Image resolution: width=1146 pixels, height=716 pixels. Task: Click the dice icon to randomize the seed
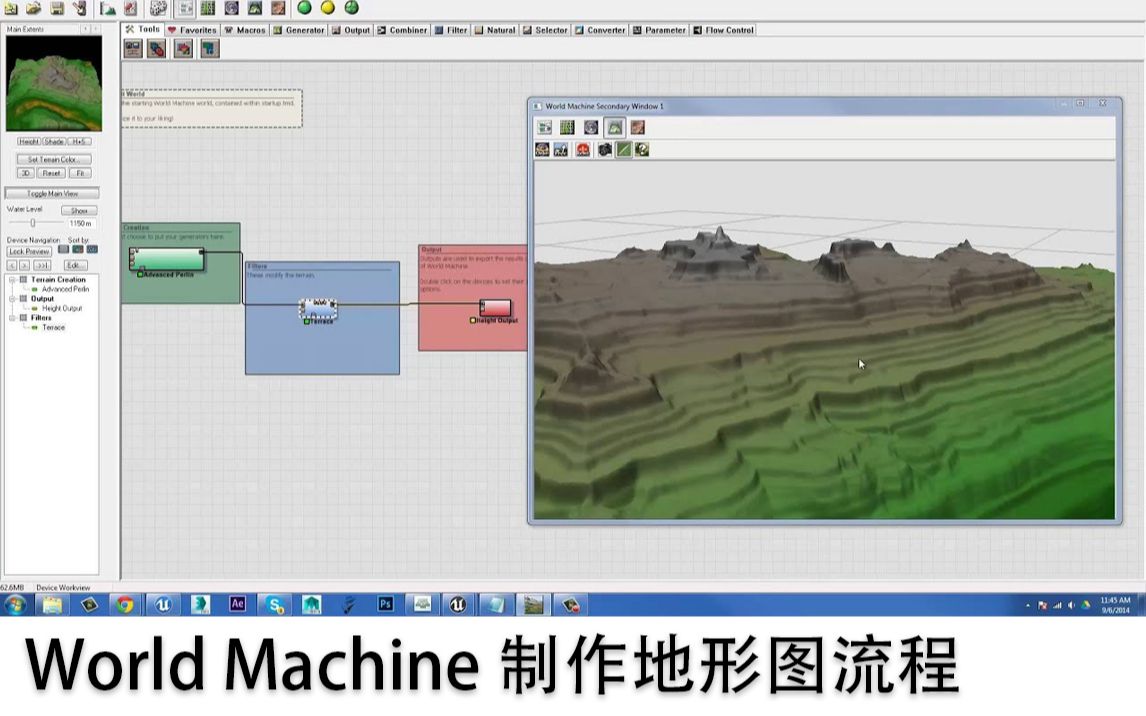[157, 10]
